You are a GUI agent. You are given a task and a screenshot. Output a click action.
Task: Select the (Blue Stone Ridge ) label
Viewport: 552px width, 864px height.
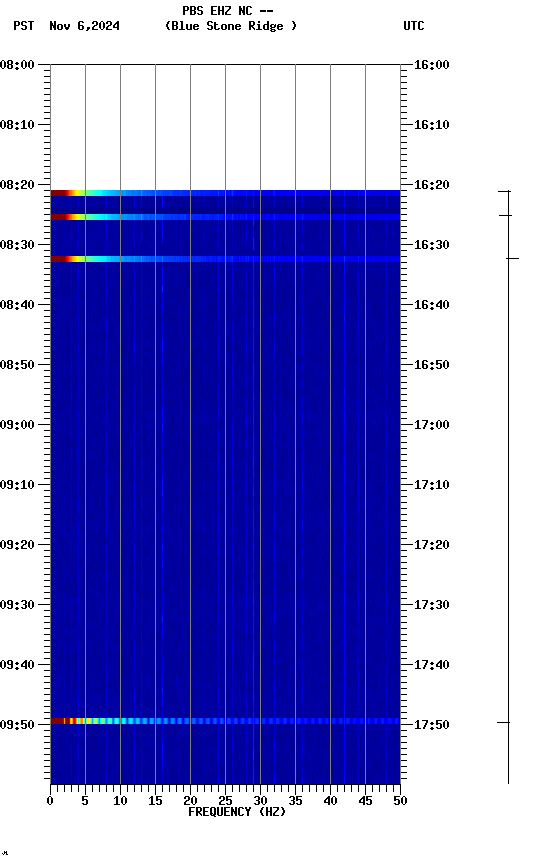click(231, 26)
